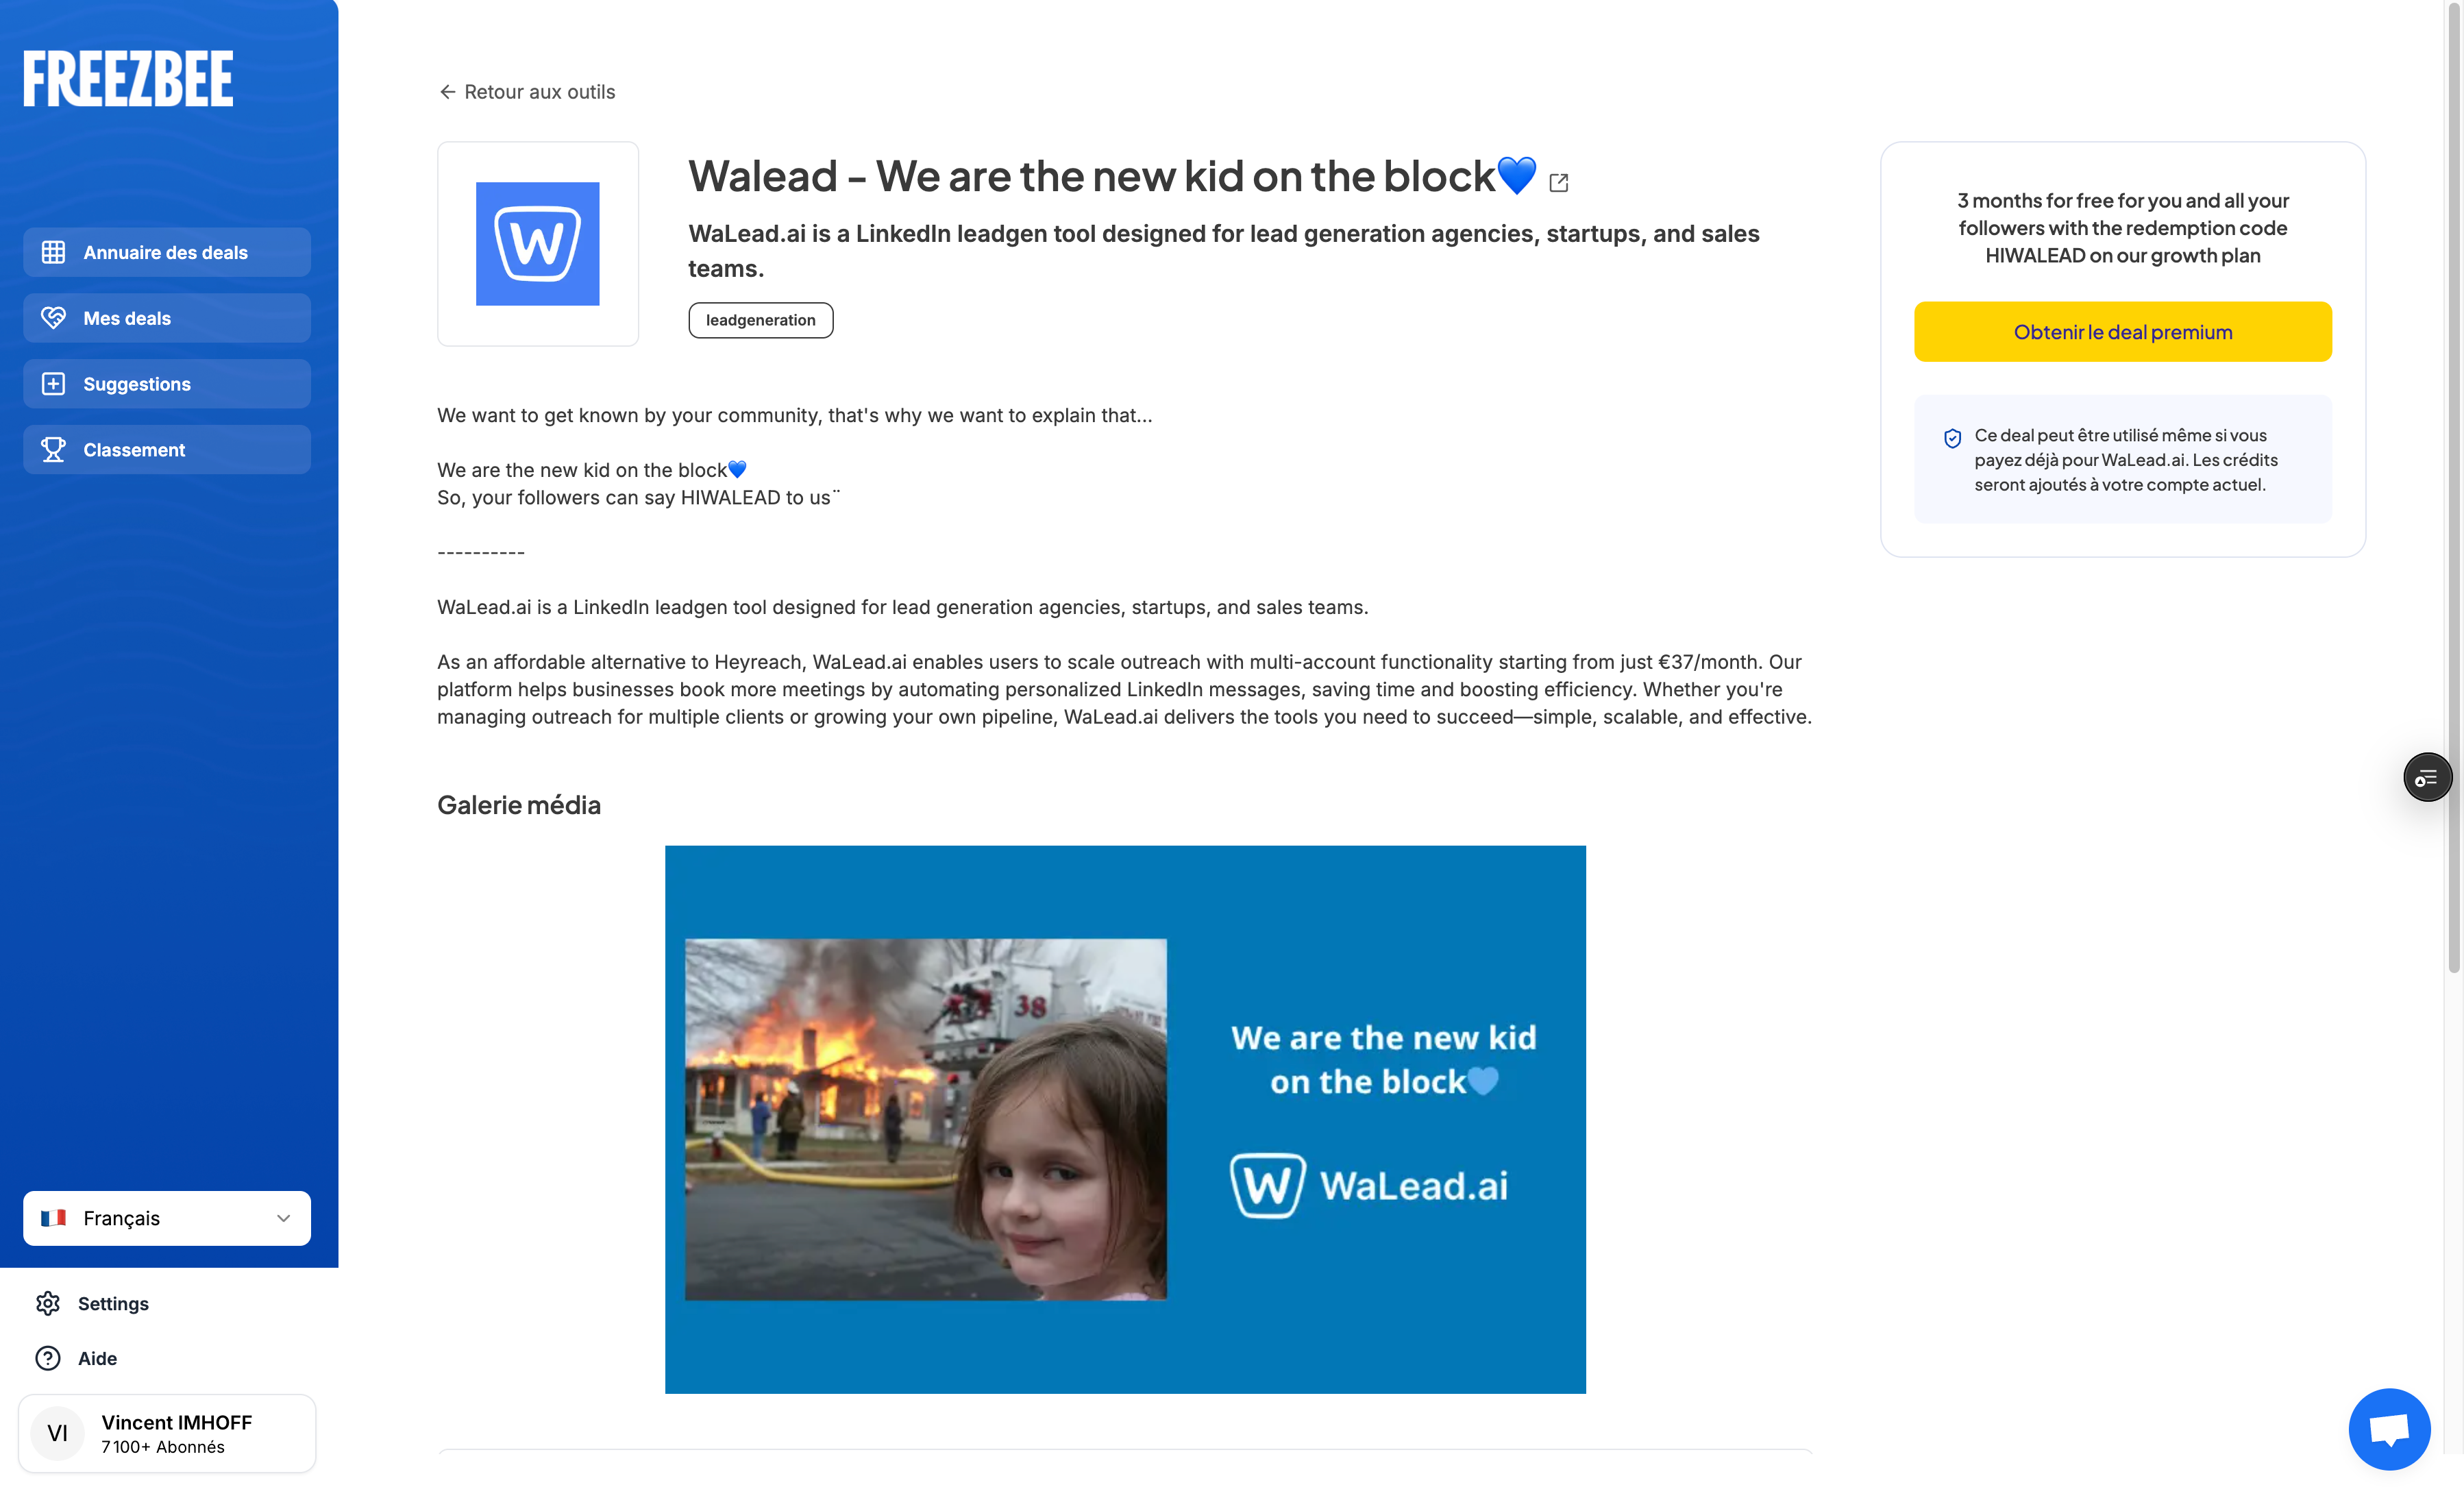Click the FREEZBEE logo

point(128,79)
